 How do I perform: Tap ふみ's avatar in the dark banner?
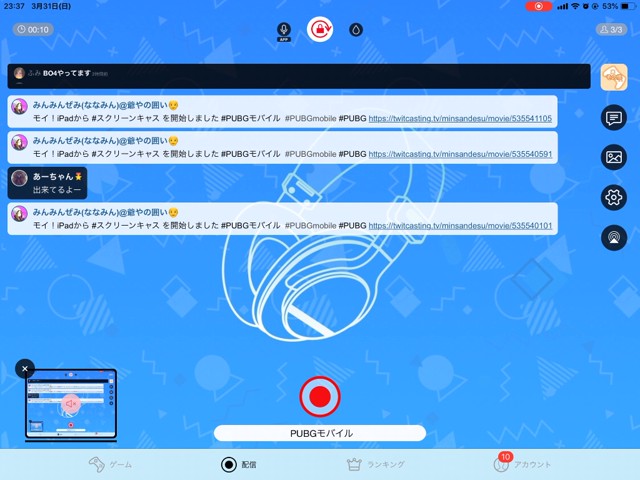click(x=19, y=73)
